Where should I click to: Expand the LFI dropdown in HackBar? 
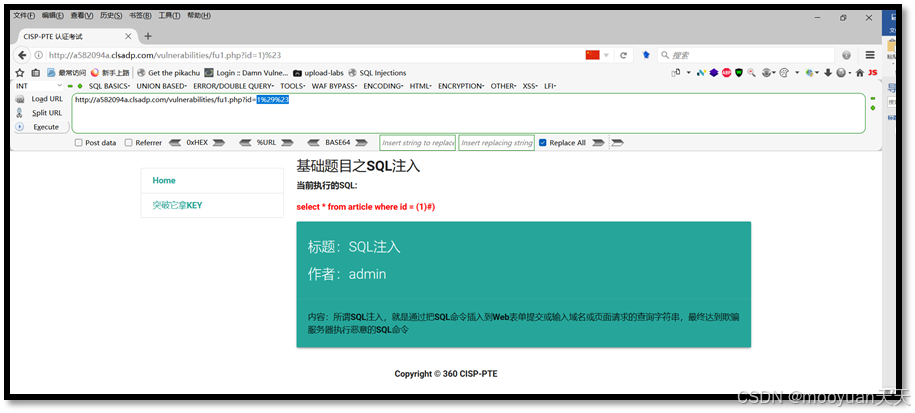click(550, 86)
